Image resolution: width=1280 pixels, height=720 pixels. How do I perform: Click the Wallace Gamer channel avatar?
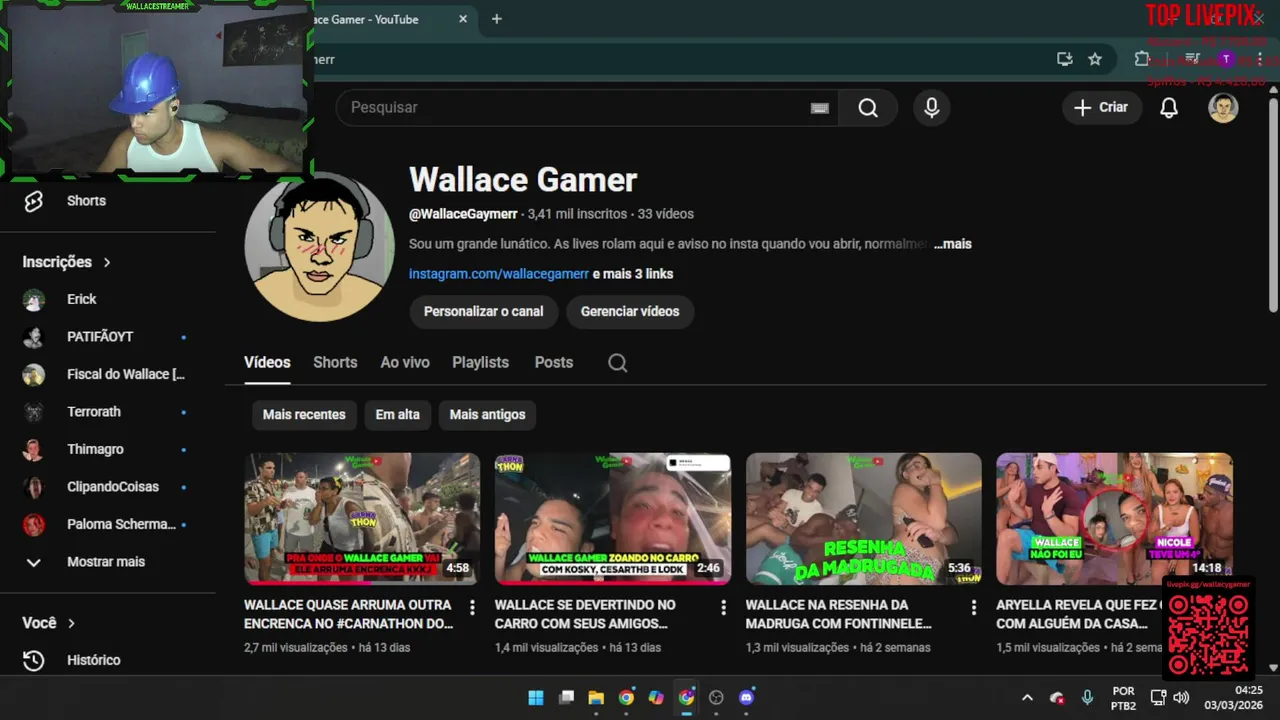pyautogui.click(x=319, y=247)
